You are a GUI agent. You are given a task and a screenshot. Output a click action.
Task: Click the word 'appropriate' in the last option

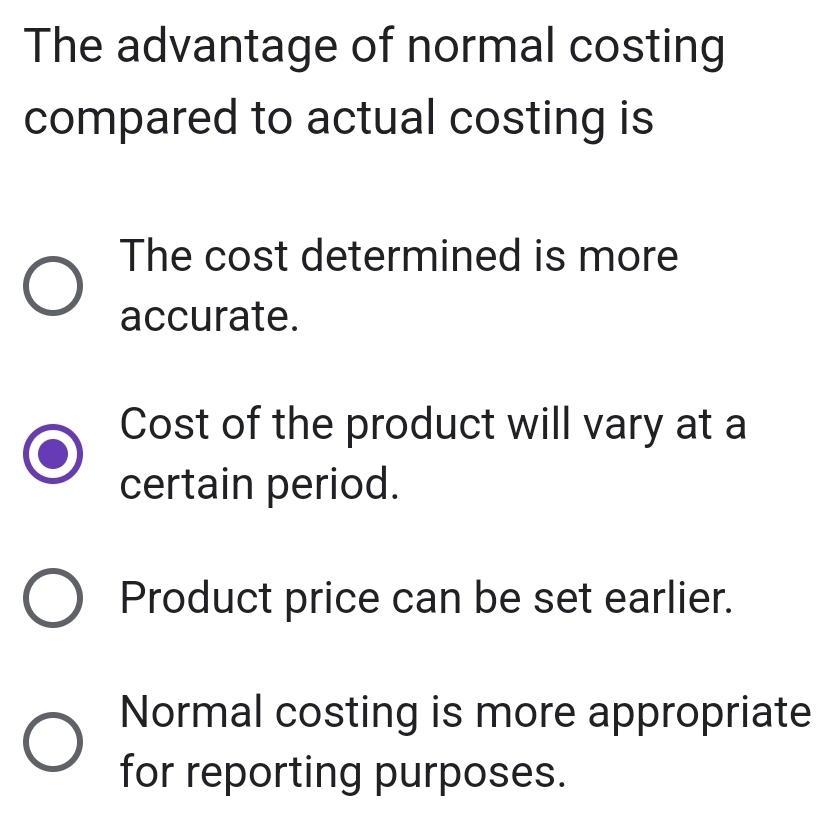(x=700, y=714)
